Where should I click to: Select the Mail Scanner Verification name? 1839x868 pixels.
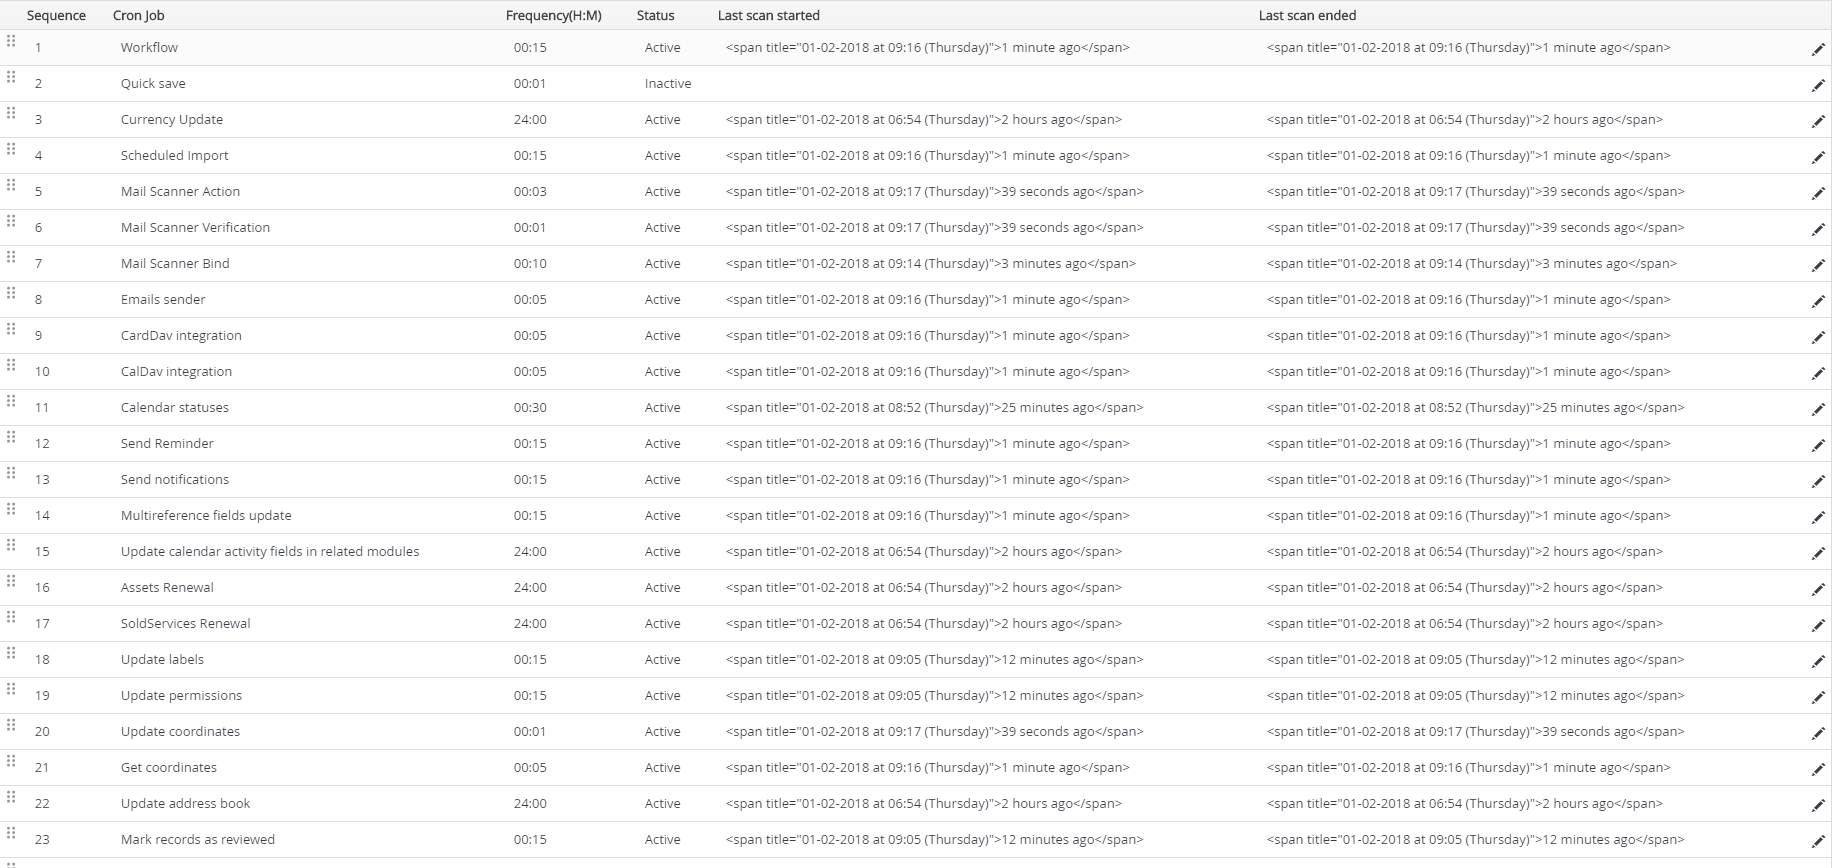click(x=195, y=228)
